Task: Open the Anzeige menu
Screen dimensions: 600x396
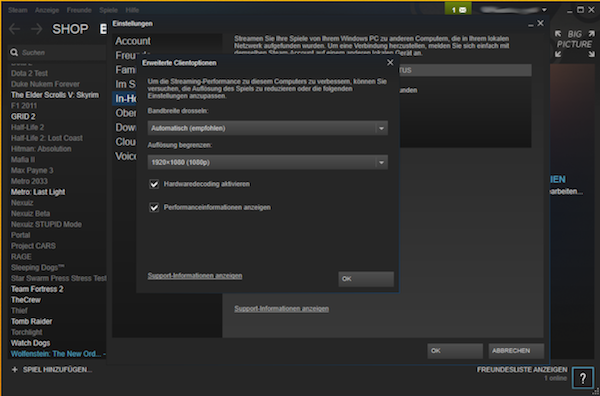Action: tap(47, 10)
